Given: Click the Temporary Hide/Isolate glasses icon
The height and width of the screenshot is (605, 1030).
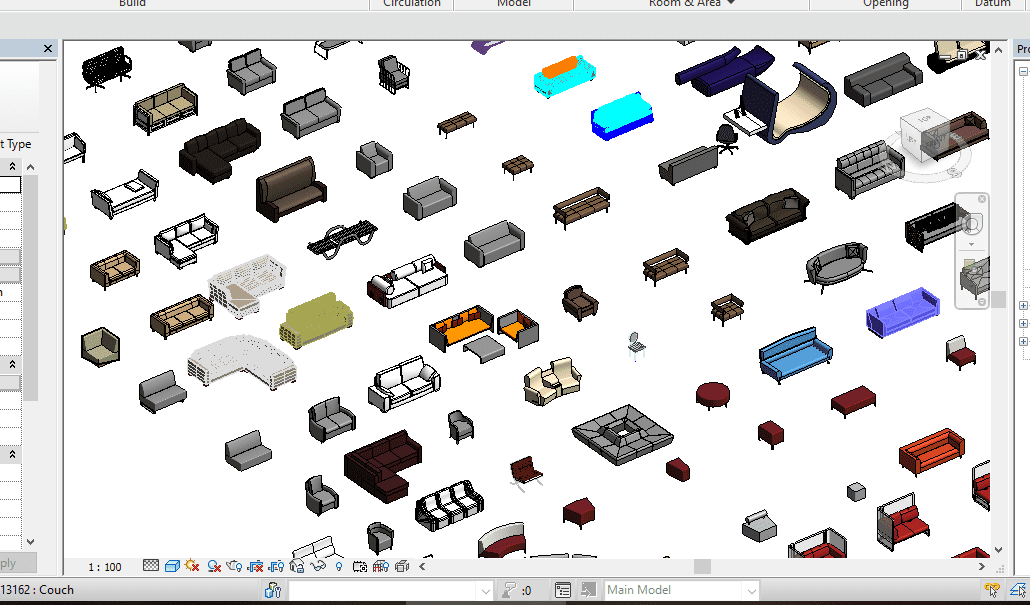Looking at the screenshot, I should [319, 567].
